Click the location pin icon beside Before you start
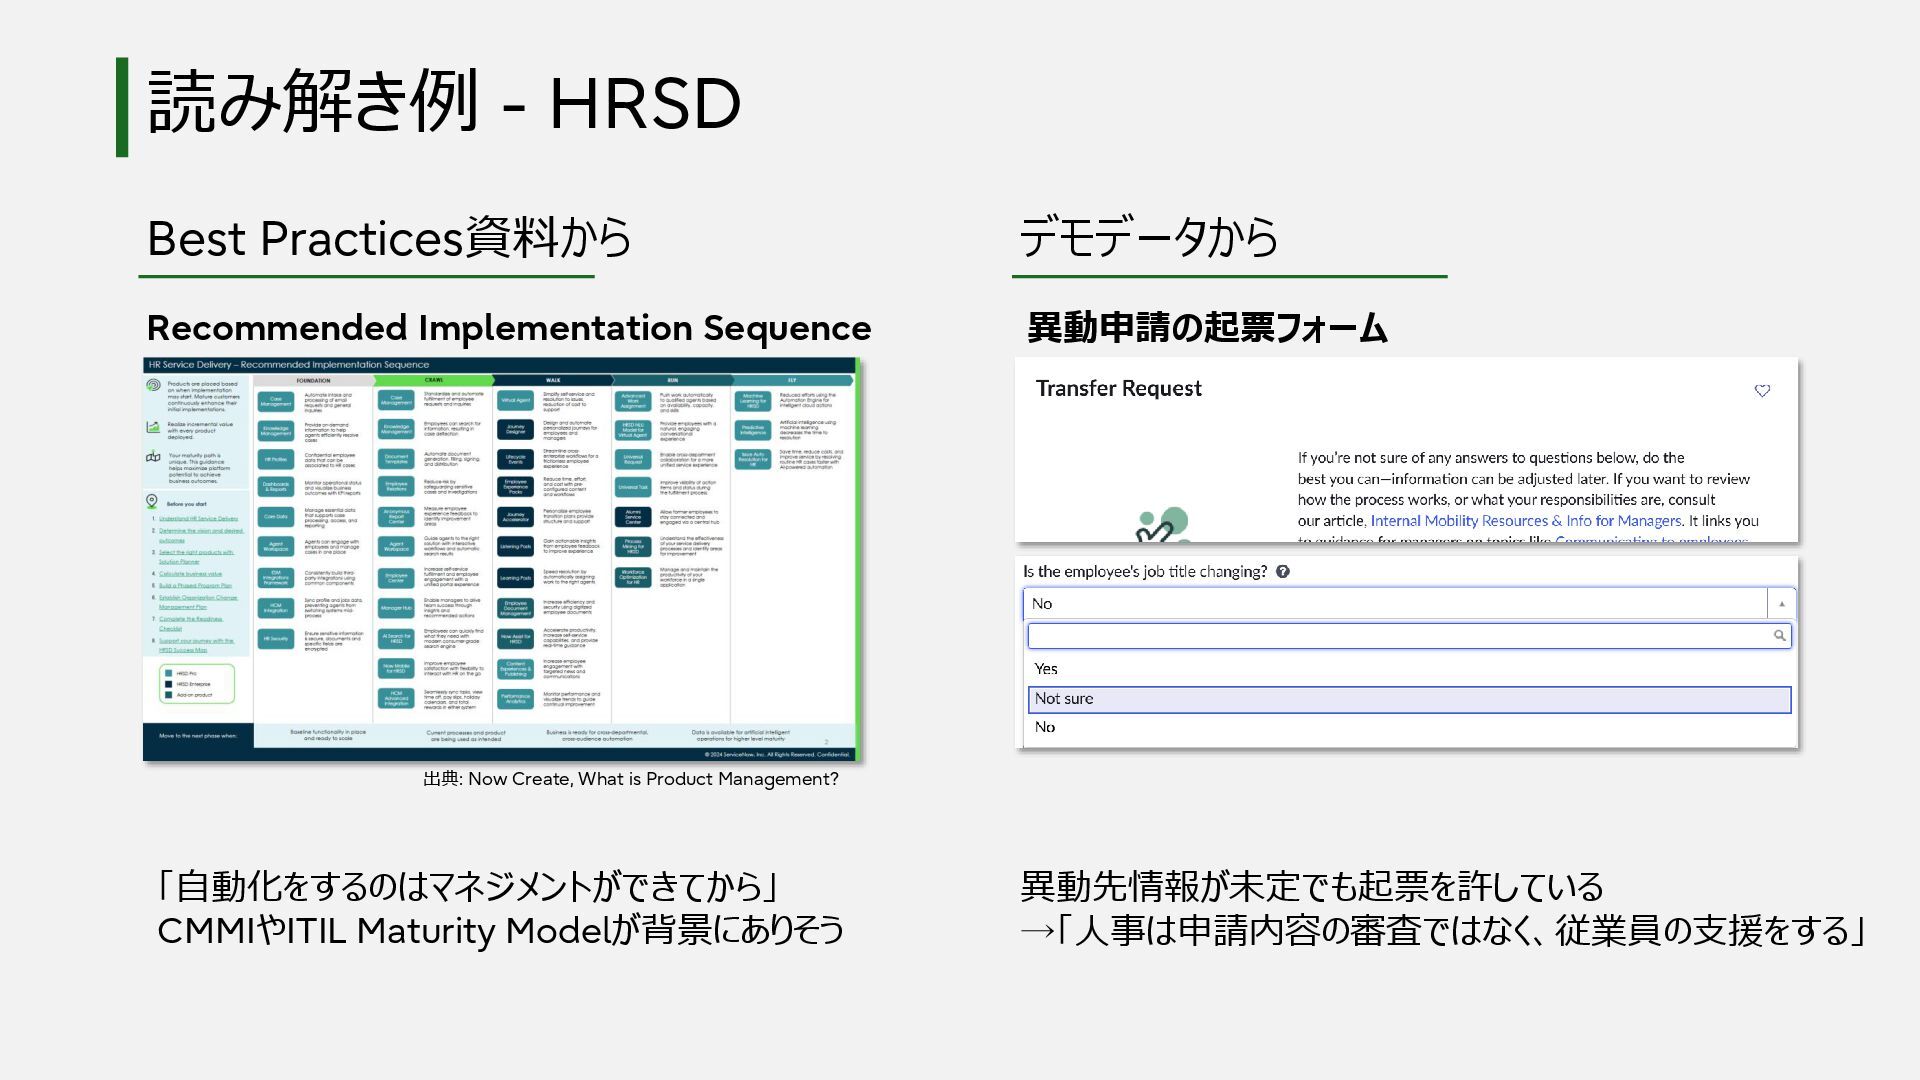The height and width of the screenshot is (1080, 1920). point(152,501)
